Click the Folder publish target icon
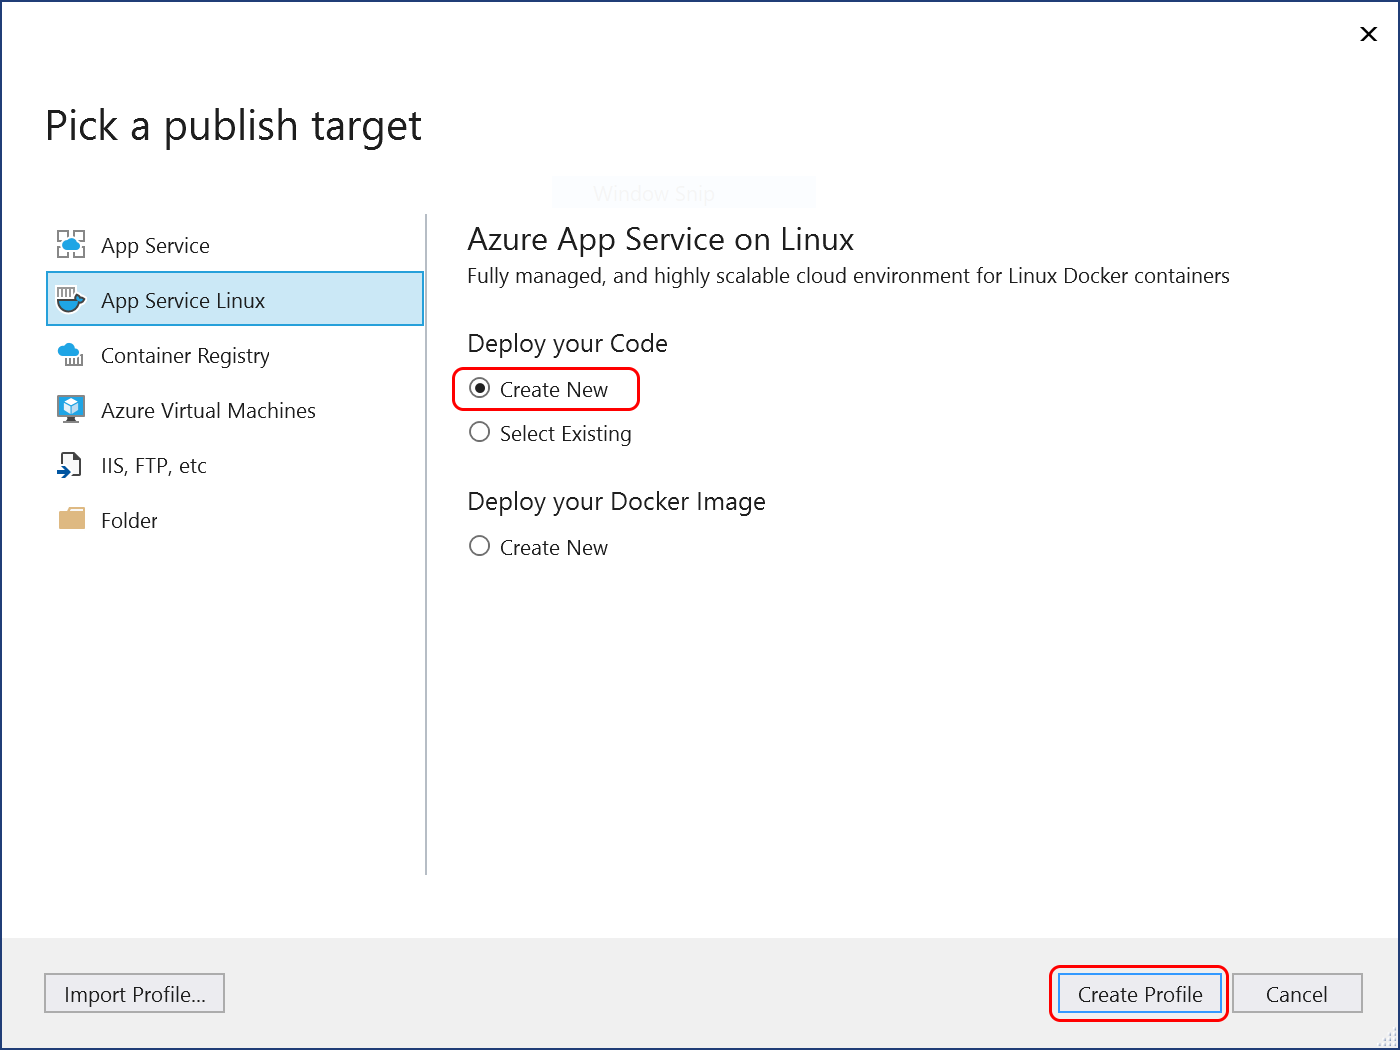This screenshot has width=1400, height=1050. point(70,519)
